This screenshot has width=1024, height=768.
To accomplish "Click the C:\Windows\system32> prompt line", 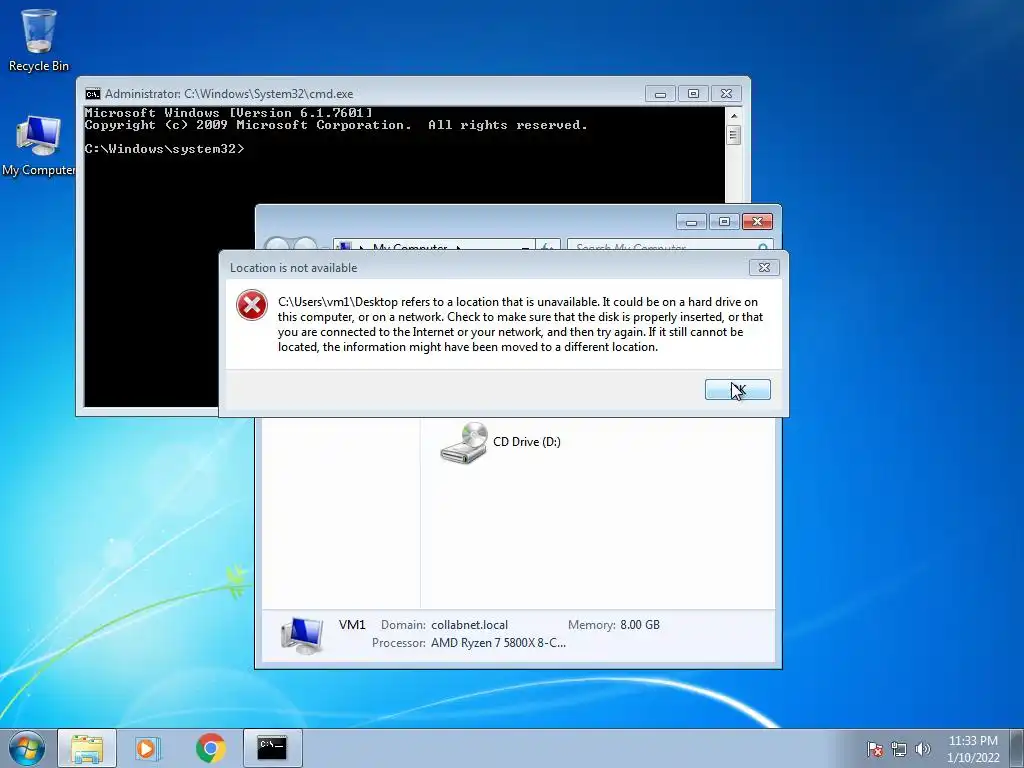I will point(164,149).
